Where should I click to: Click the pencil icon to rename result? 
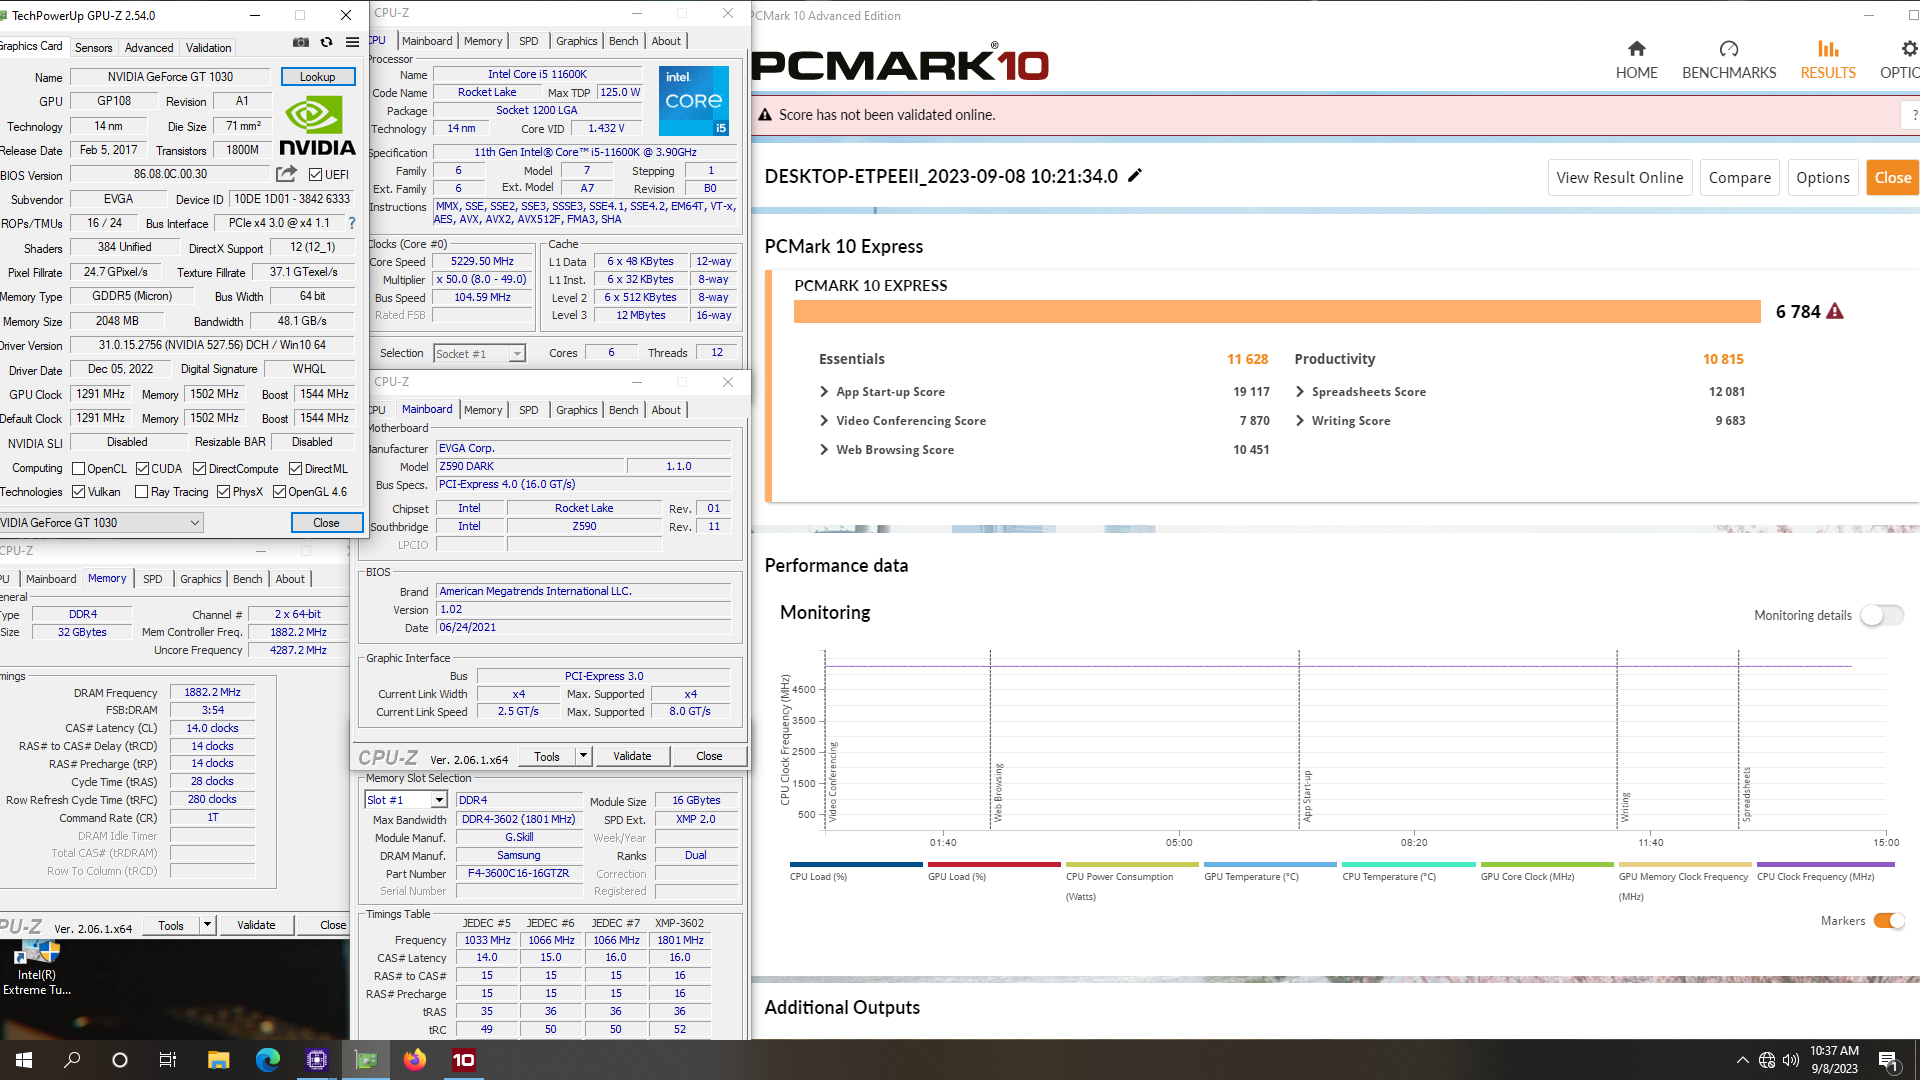[x=1135, y=175]
